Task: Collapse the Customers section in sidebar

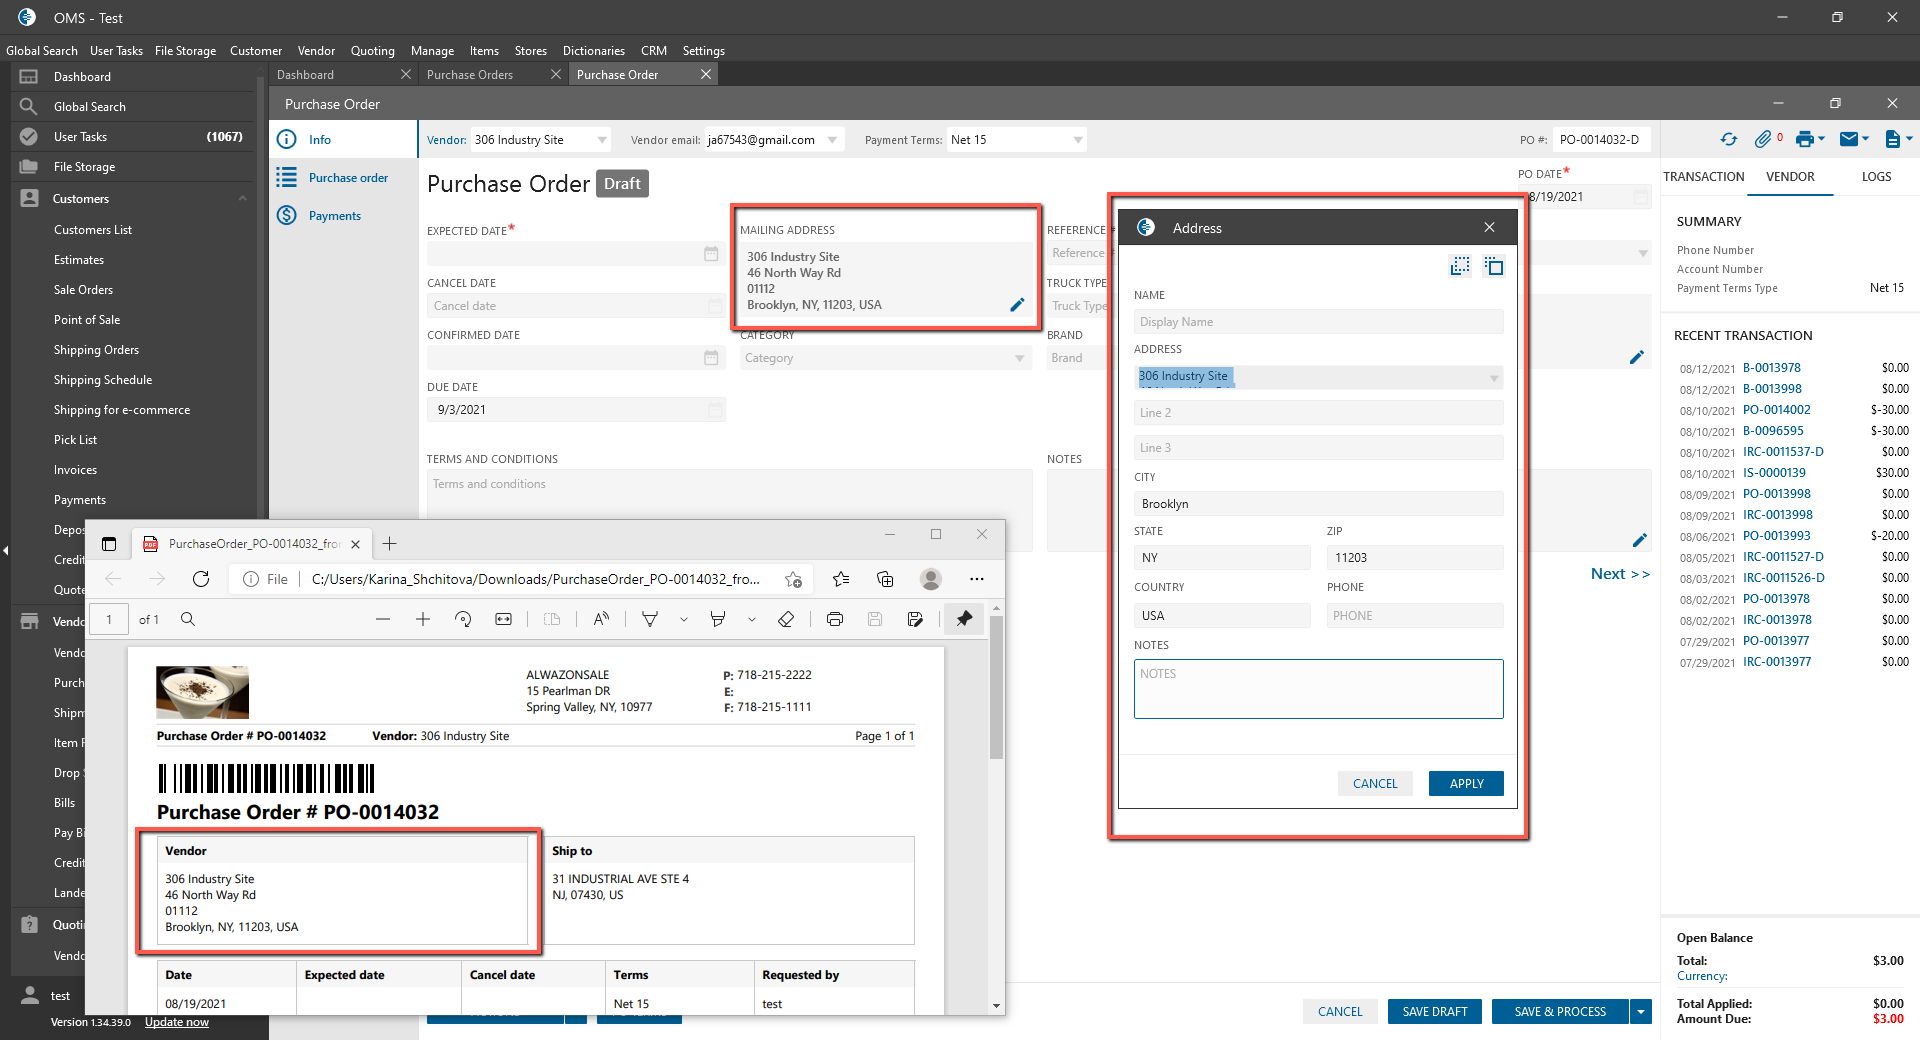Action: [x=242, y=199]
